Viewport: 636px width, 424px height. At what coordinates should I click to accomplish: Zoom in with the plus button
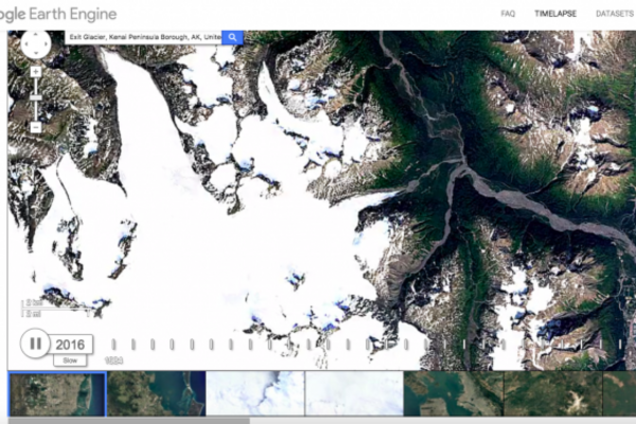(x=36, y=72)
